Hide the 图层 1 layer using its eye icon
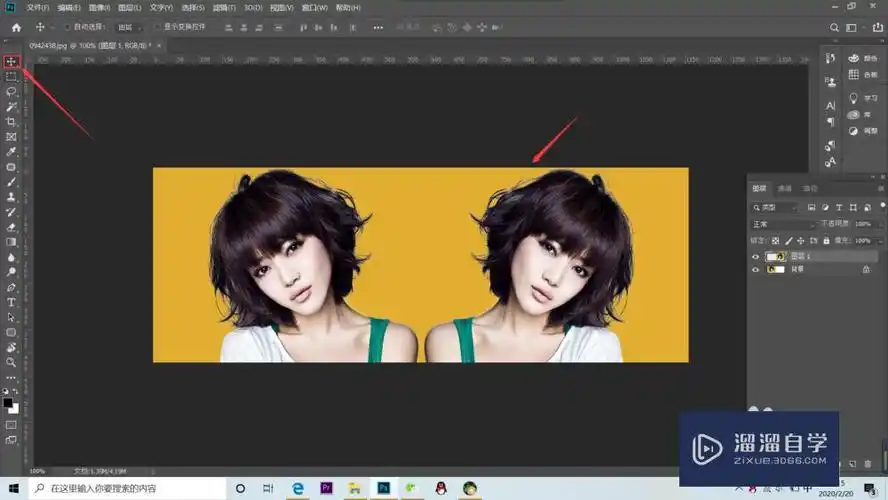This screenshot has height=500, width=888. click(x=755, y=257)
